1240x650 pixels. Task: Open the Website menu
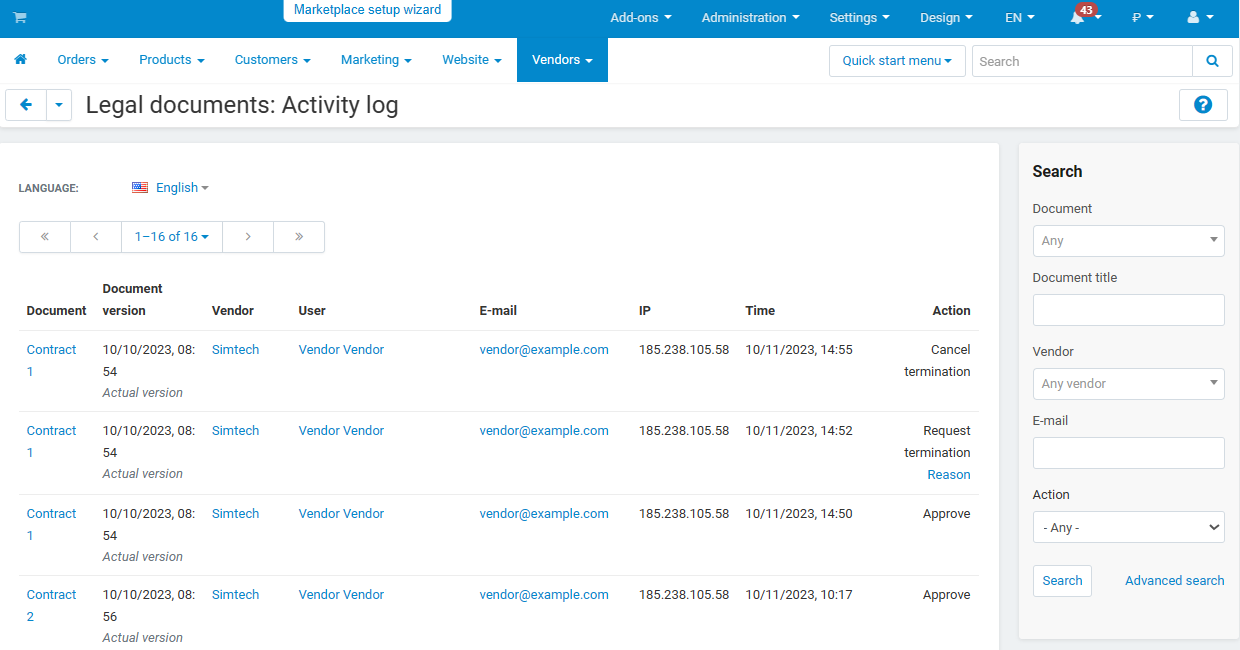point(472,60)
